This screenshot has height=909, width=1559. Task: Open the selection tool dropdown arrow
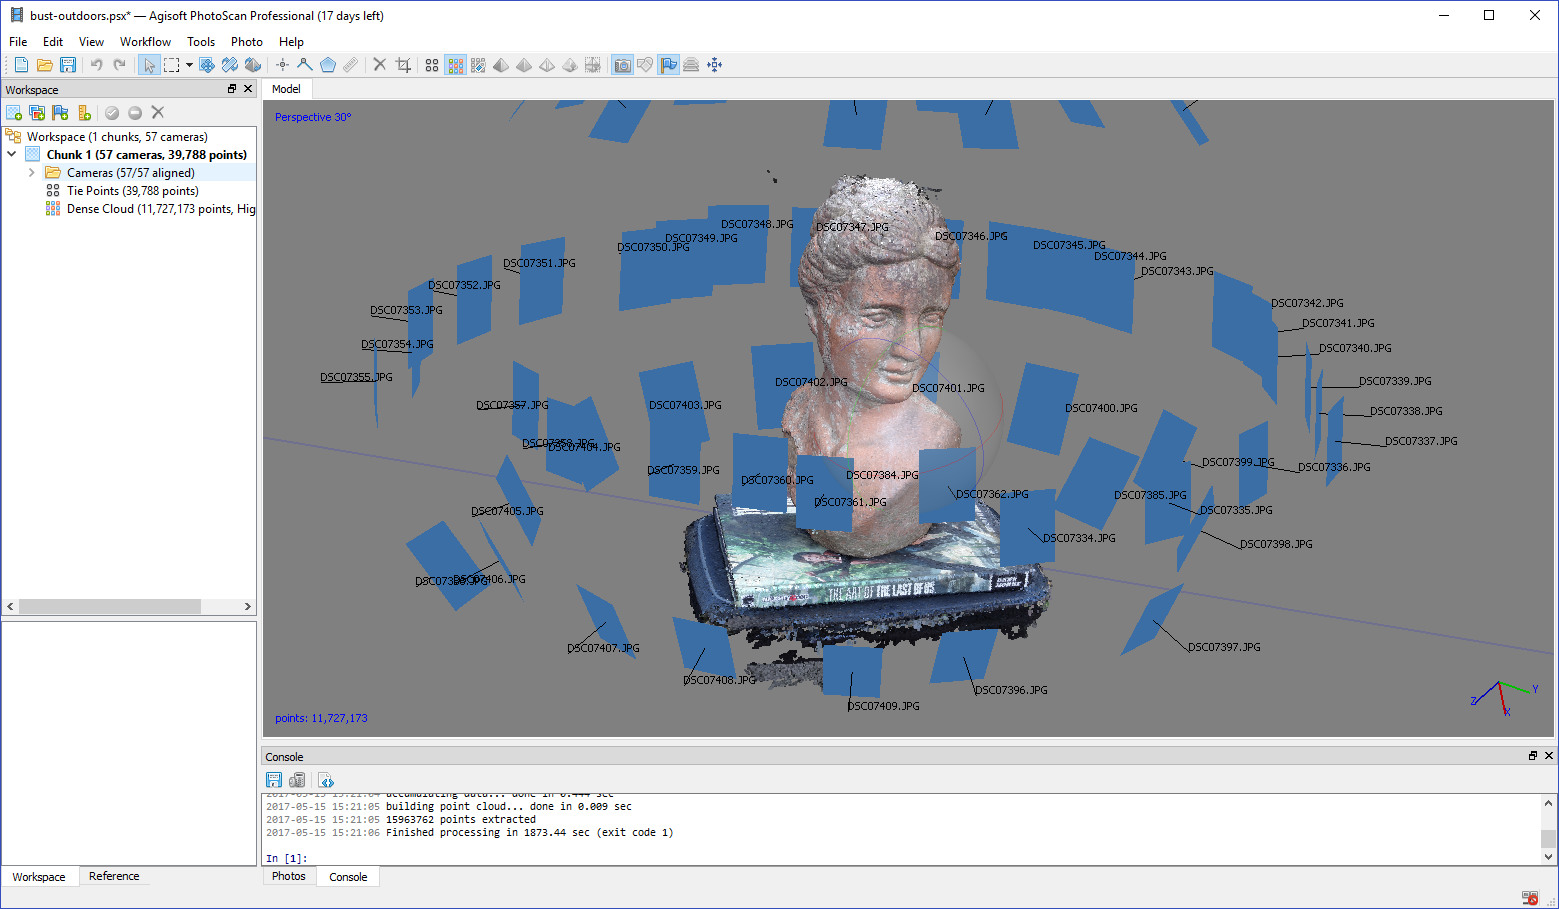point(189,65)
